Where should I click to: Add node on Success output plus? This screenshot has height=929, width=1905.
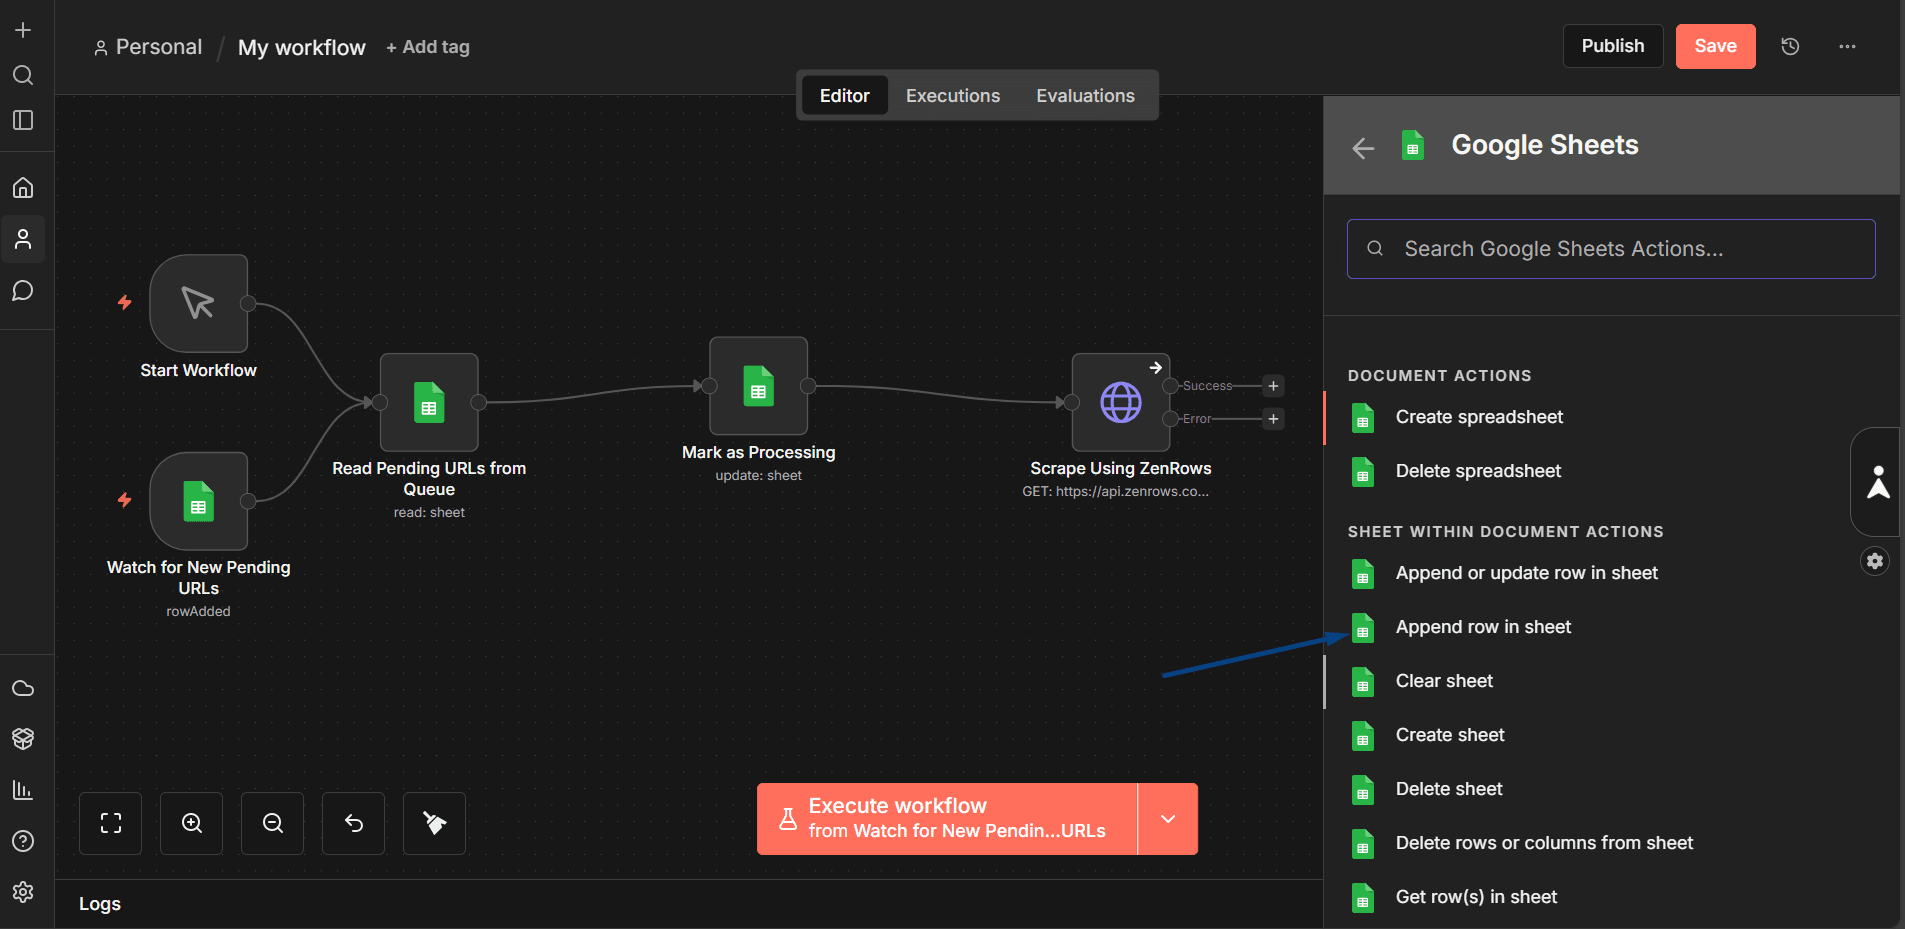(1273, 386)
